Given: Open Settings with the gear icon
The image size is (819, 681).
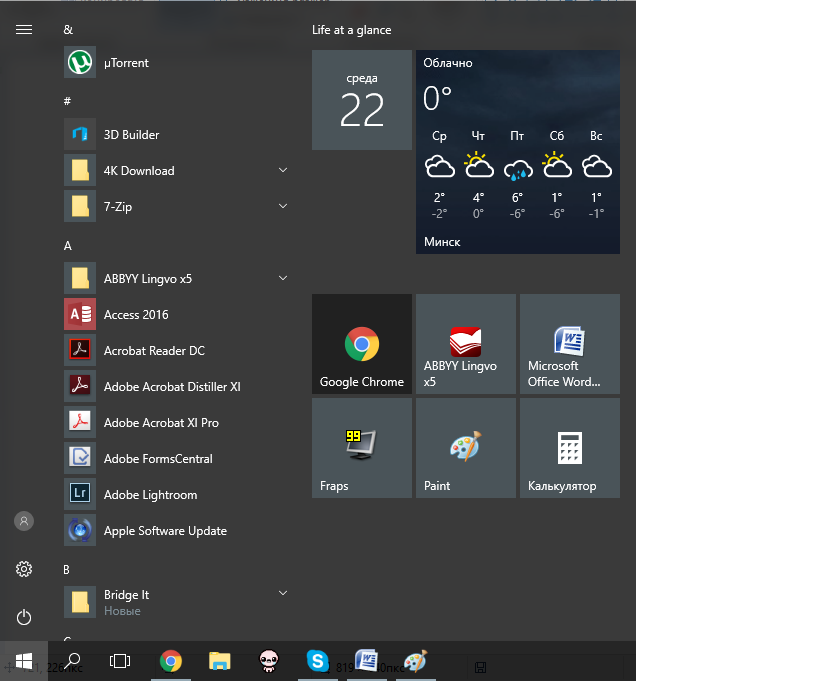Looking at the screenshot, I should (x=24, y=569).
